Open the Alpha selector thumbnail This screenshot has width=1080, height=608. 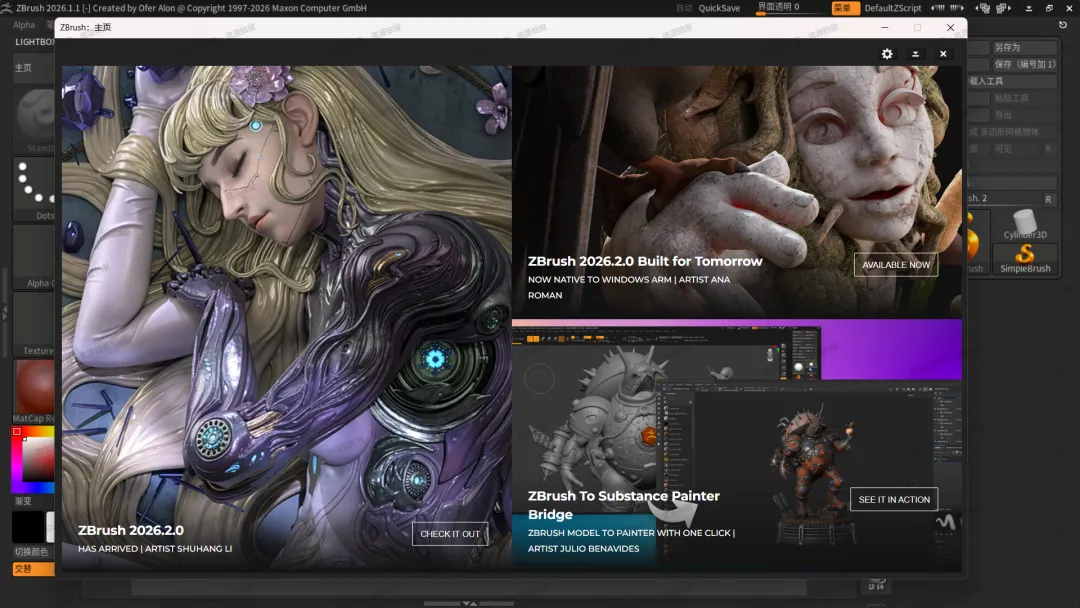tap(34, 255)
